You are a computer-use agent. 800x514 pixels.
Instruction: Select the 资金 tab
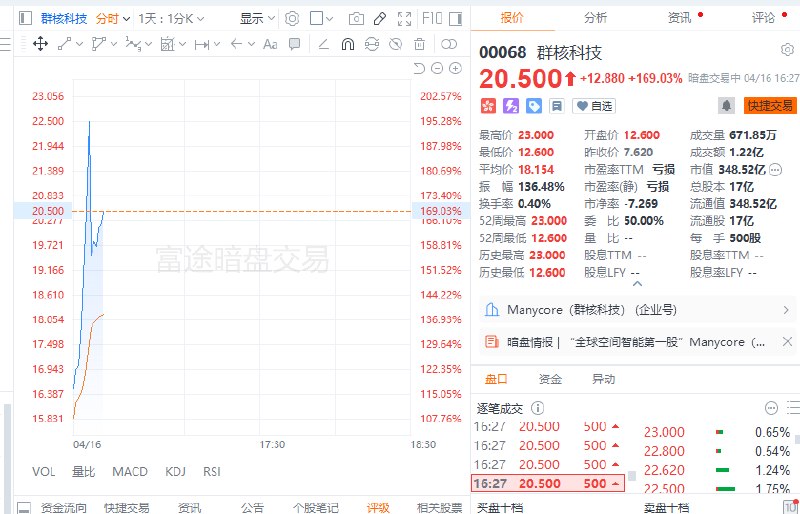tap(550, 379)
